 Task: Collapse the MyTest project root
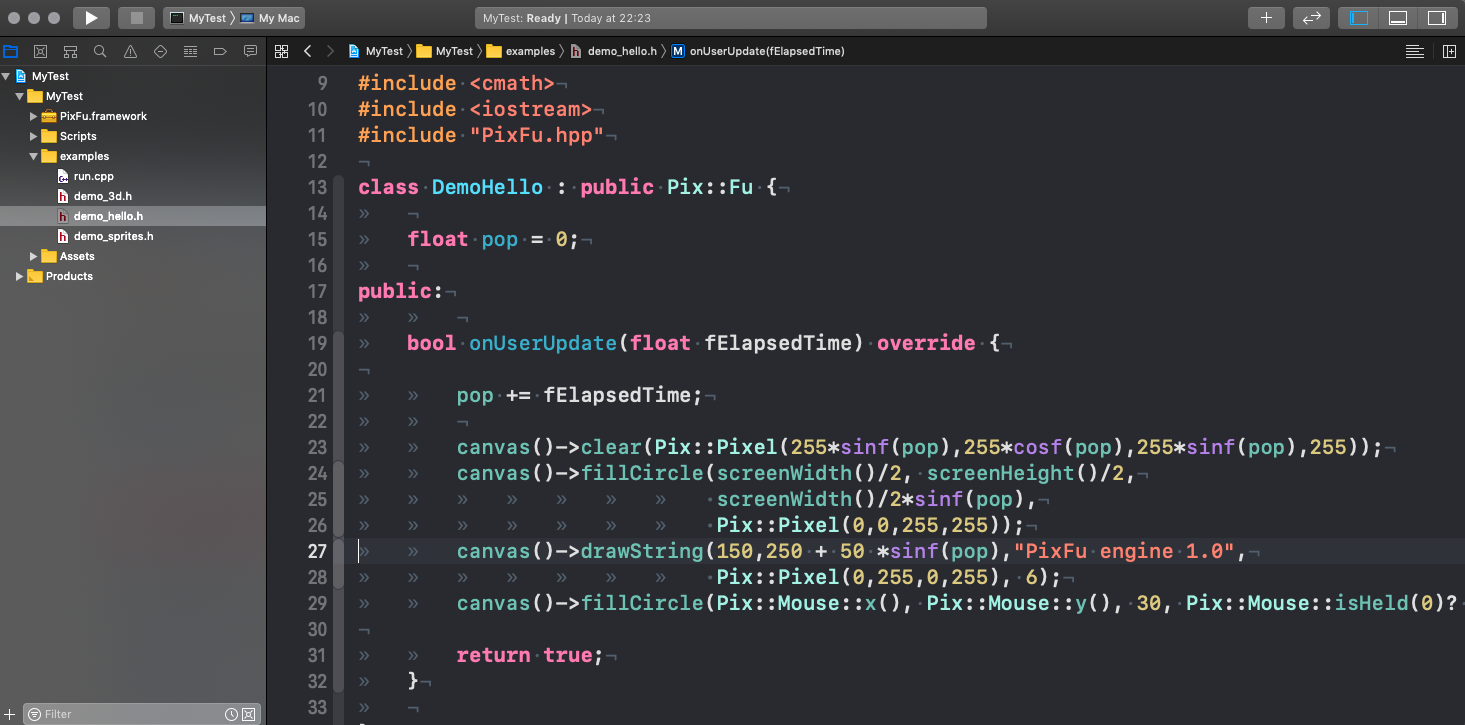[6, 76]
